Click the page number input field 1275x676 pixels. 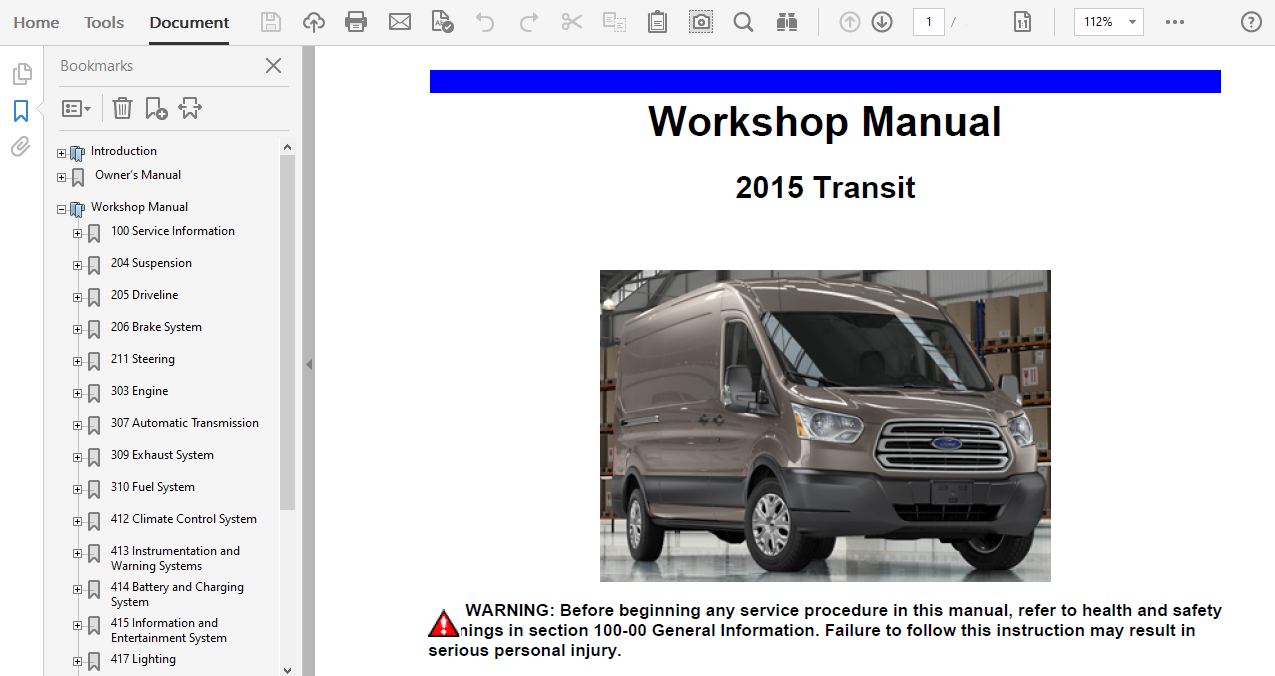[928, 22]
